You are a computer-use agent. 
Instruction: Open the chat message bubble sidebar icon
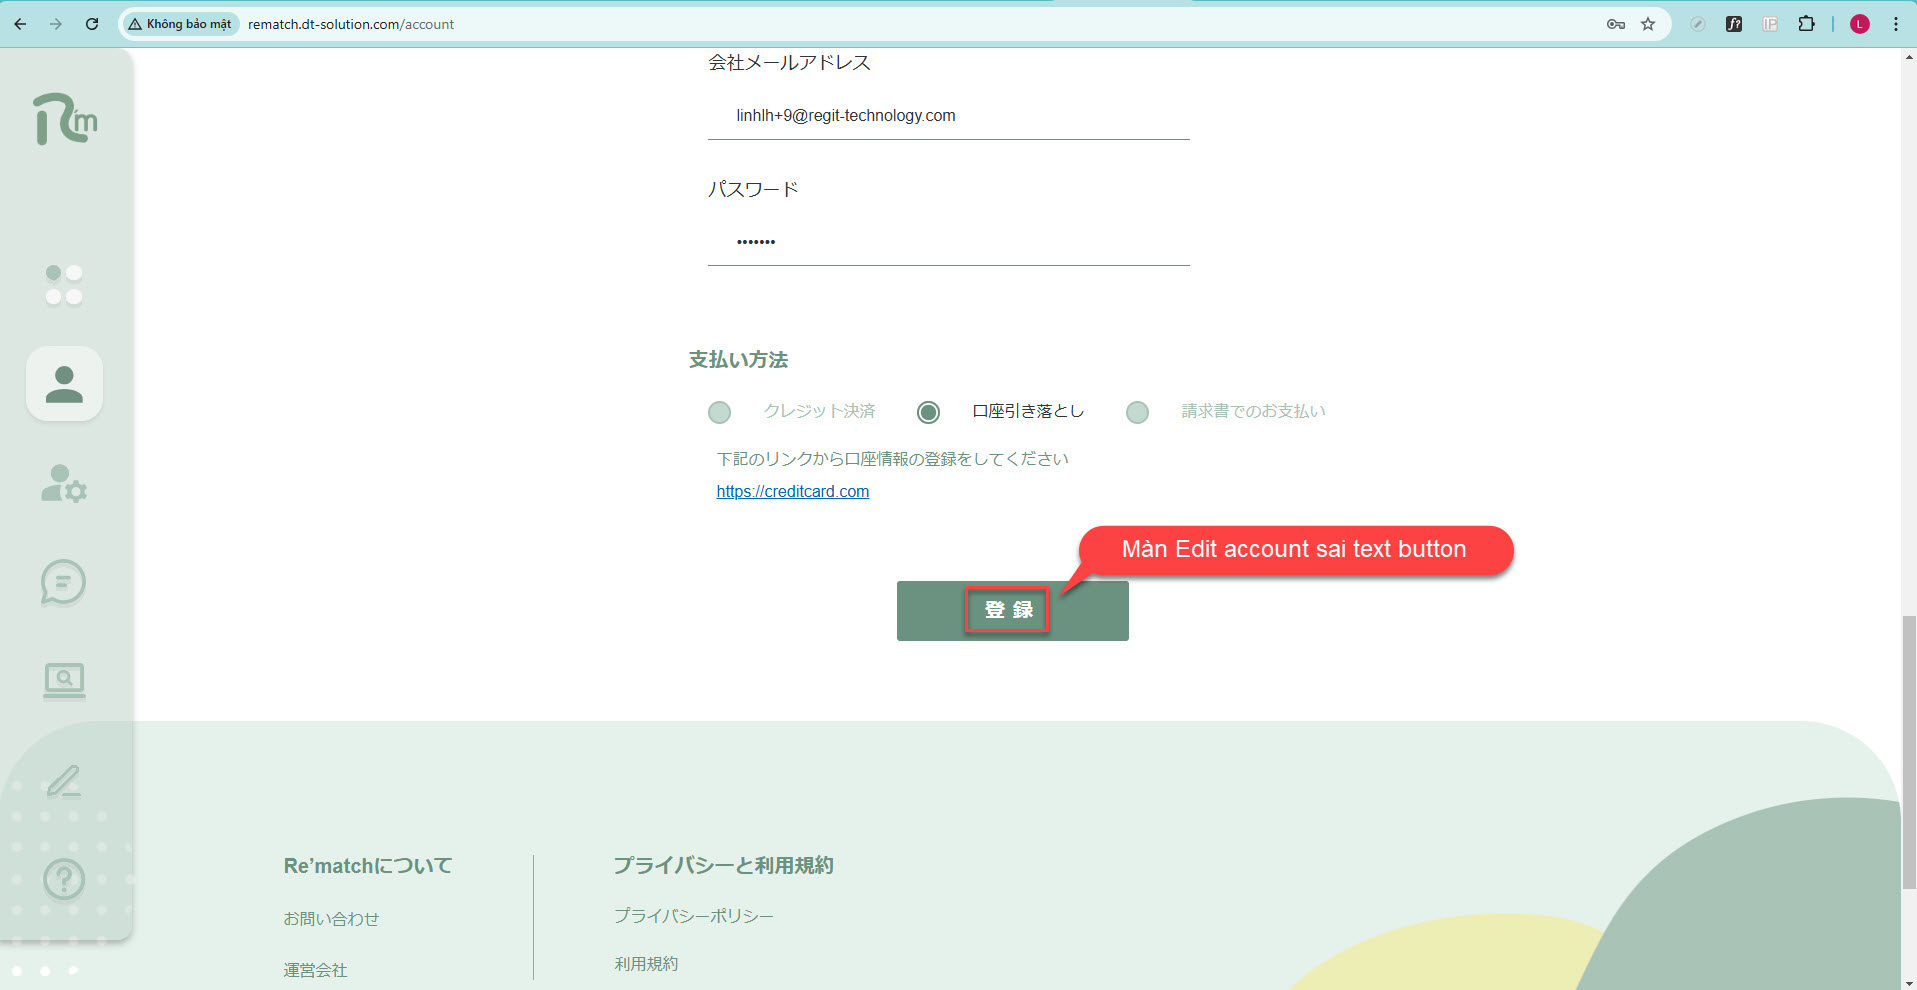(64, 582)
